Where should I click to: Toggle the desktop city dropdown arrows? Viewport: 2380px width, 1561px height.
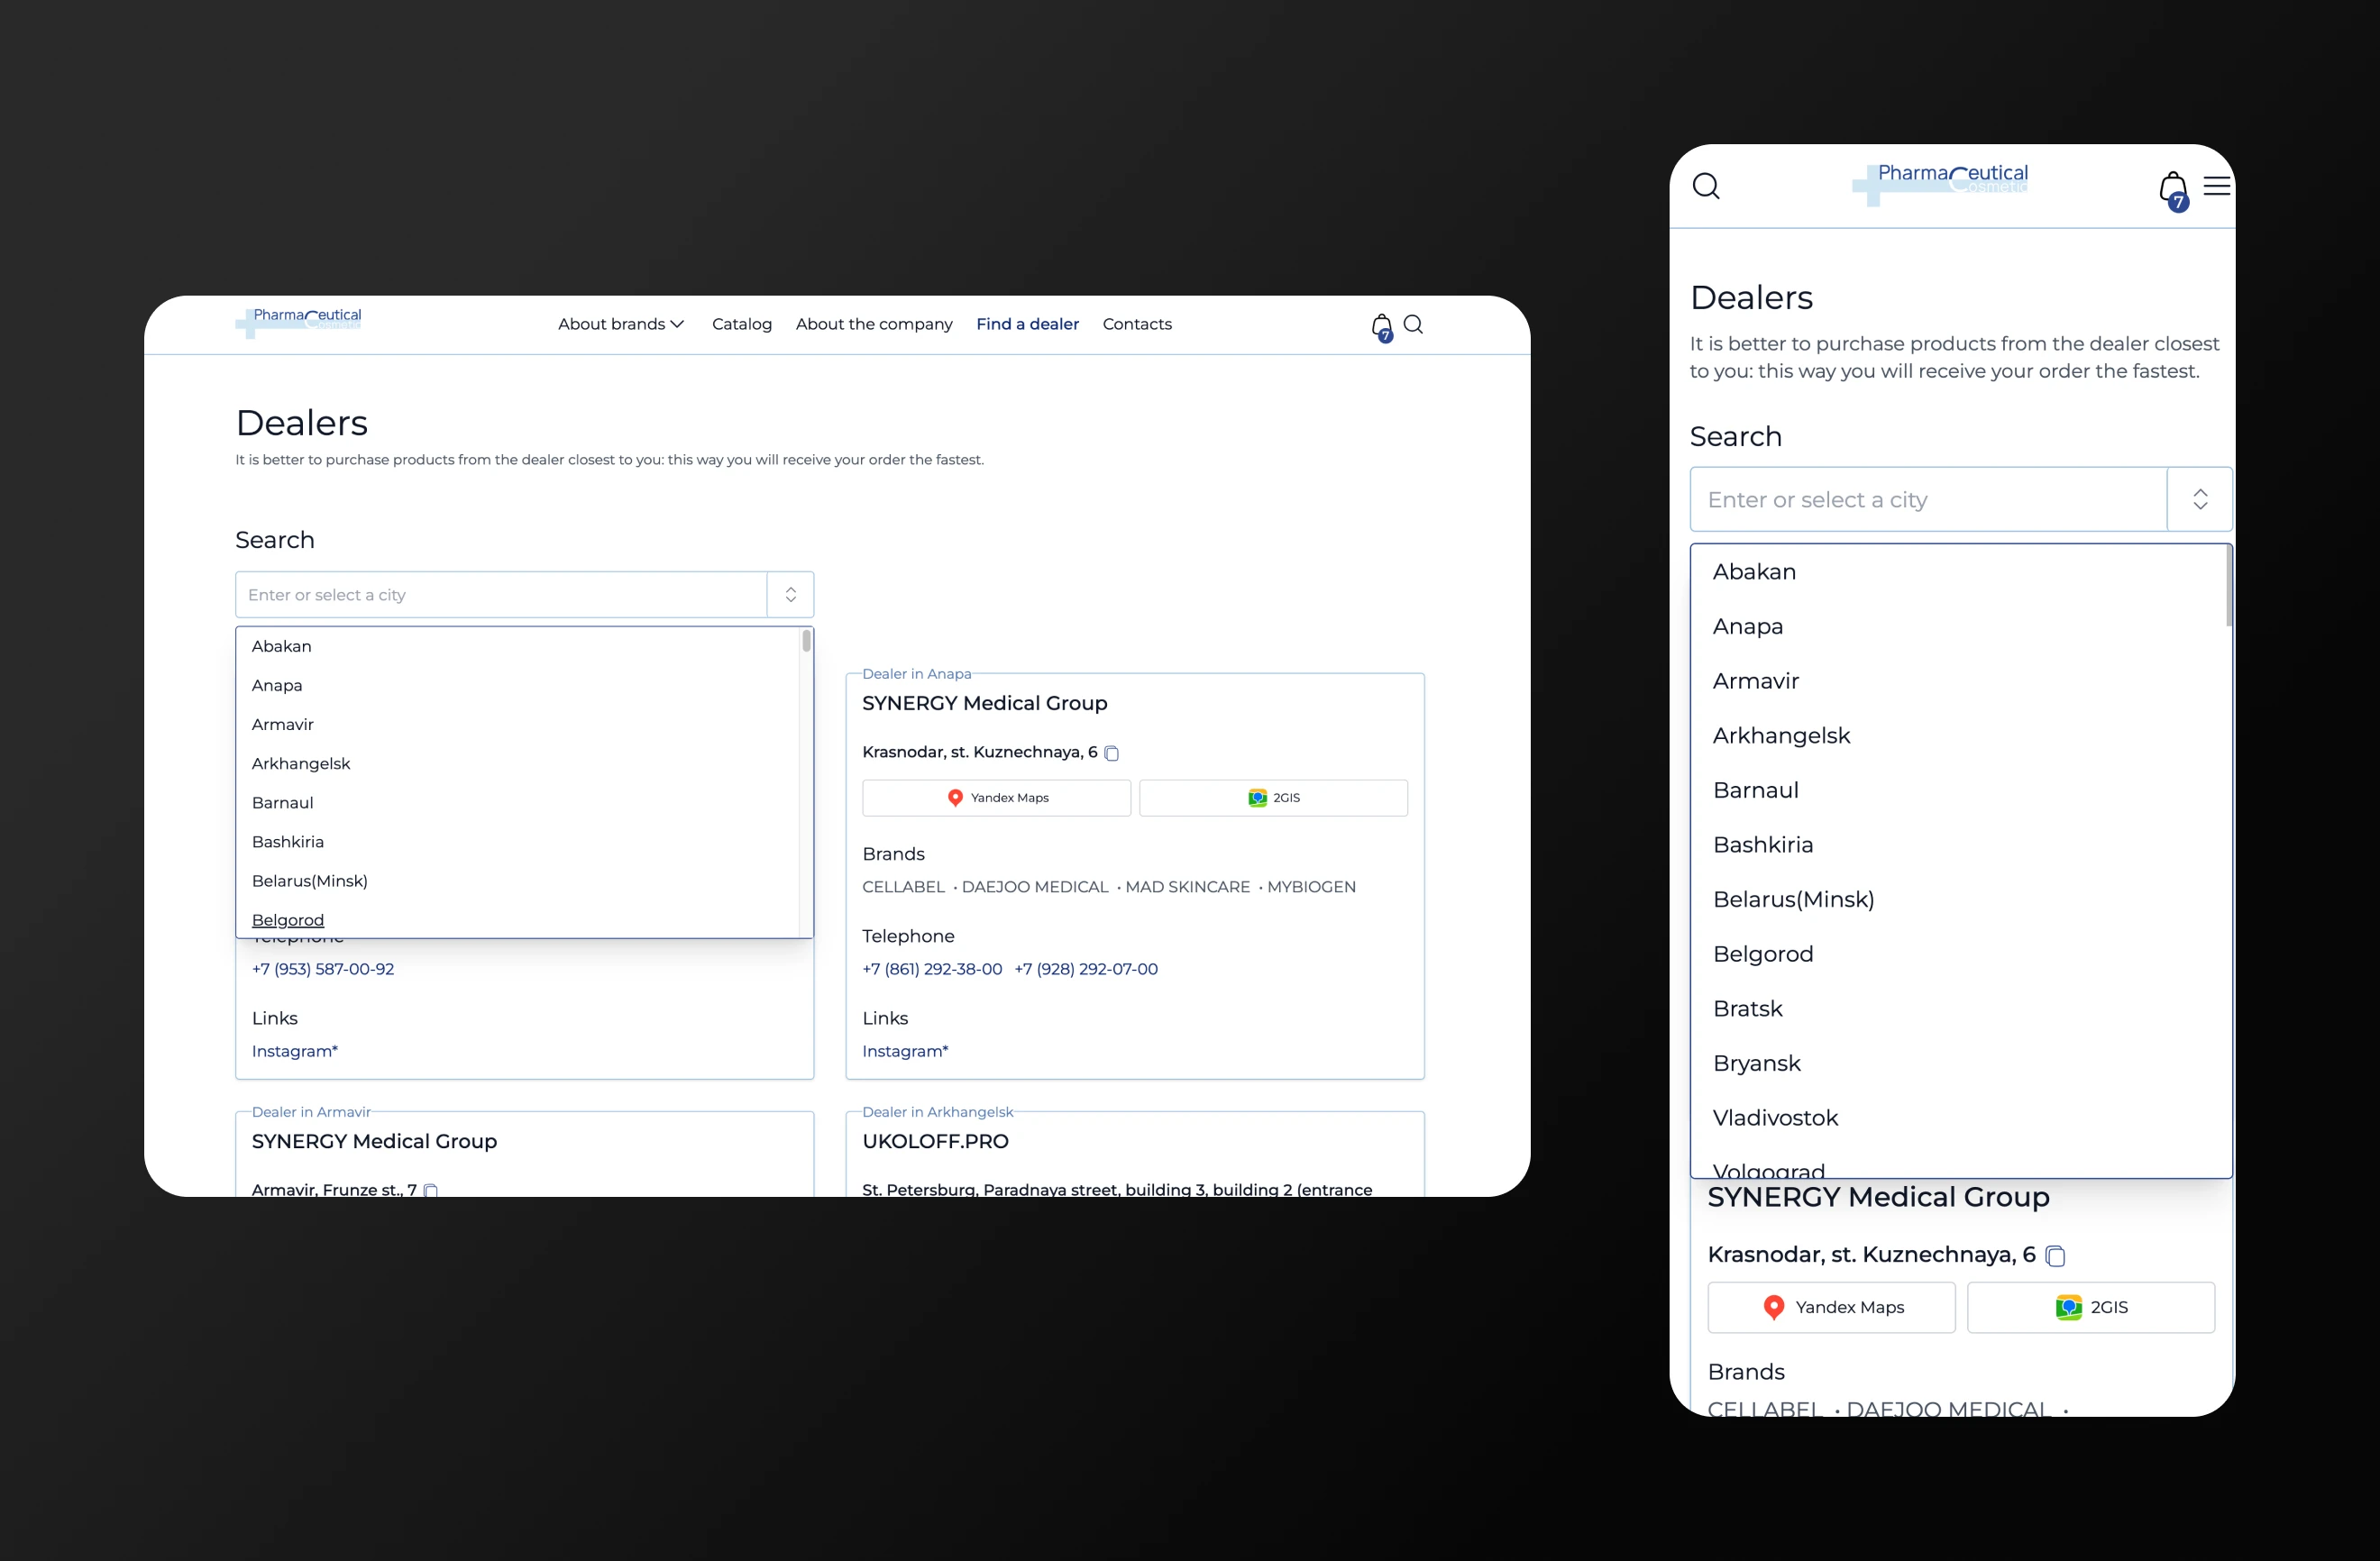[x=790, y=595]
